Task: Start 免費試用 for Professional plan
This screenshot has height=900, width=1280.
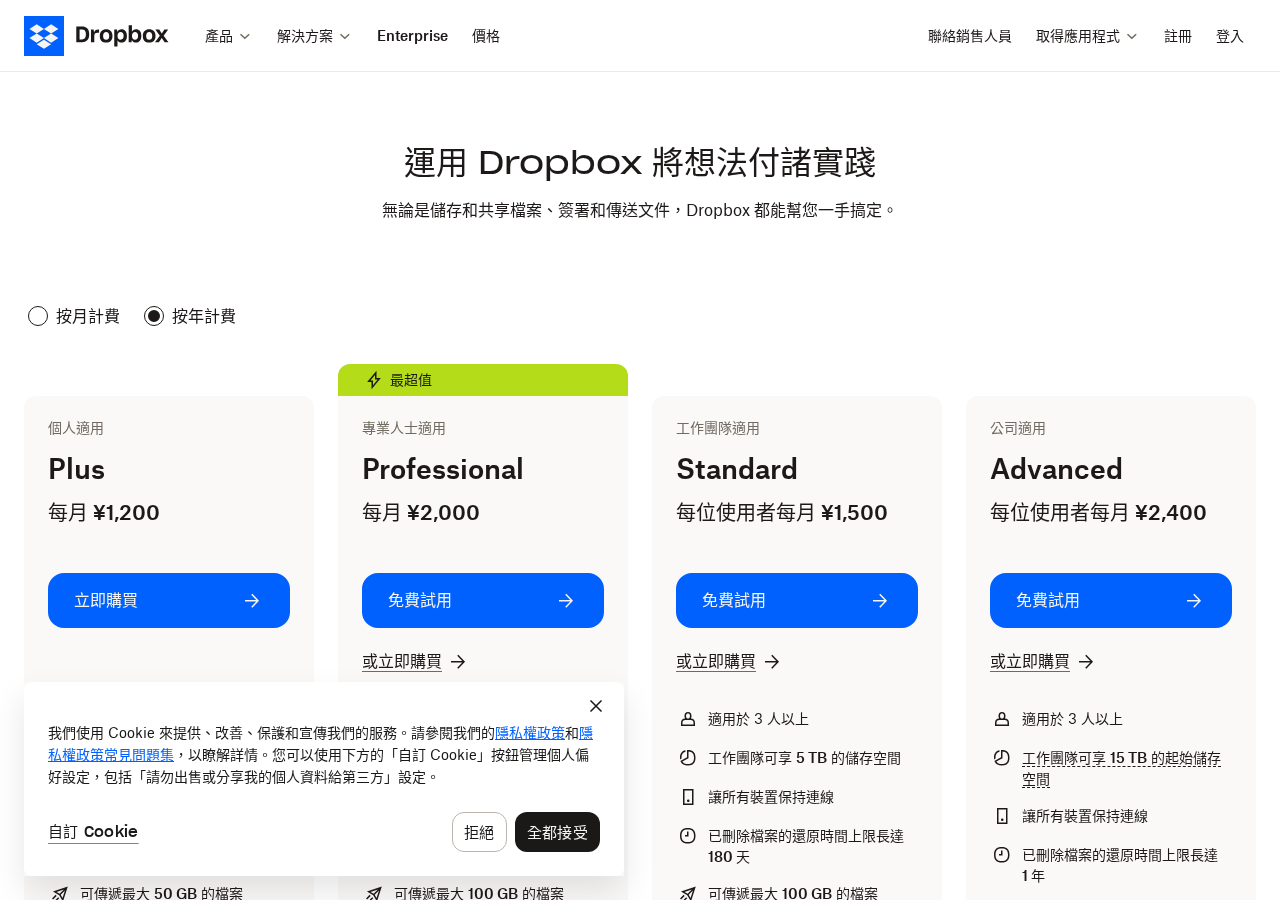Action: [483, 600]
